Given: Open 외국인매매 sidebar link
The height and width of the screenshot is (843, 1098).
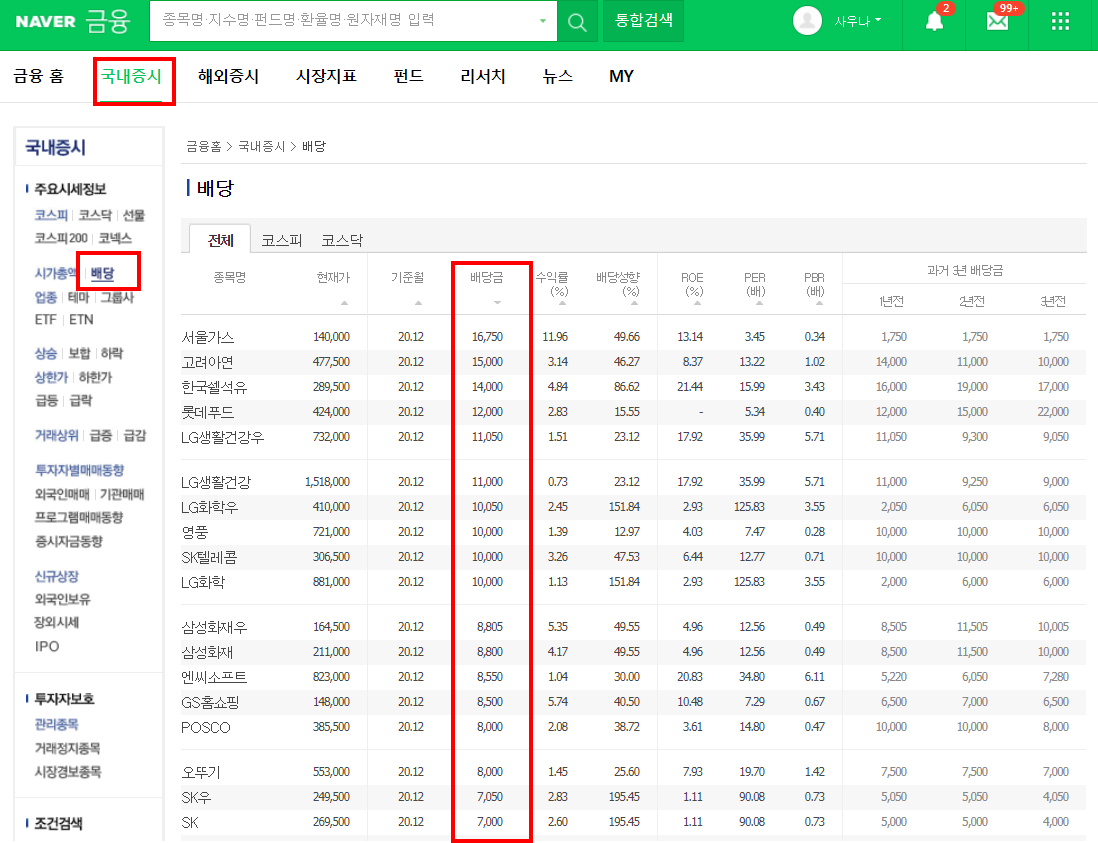Looking at the screenshot, I should click(x=62, y=494).
